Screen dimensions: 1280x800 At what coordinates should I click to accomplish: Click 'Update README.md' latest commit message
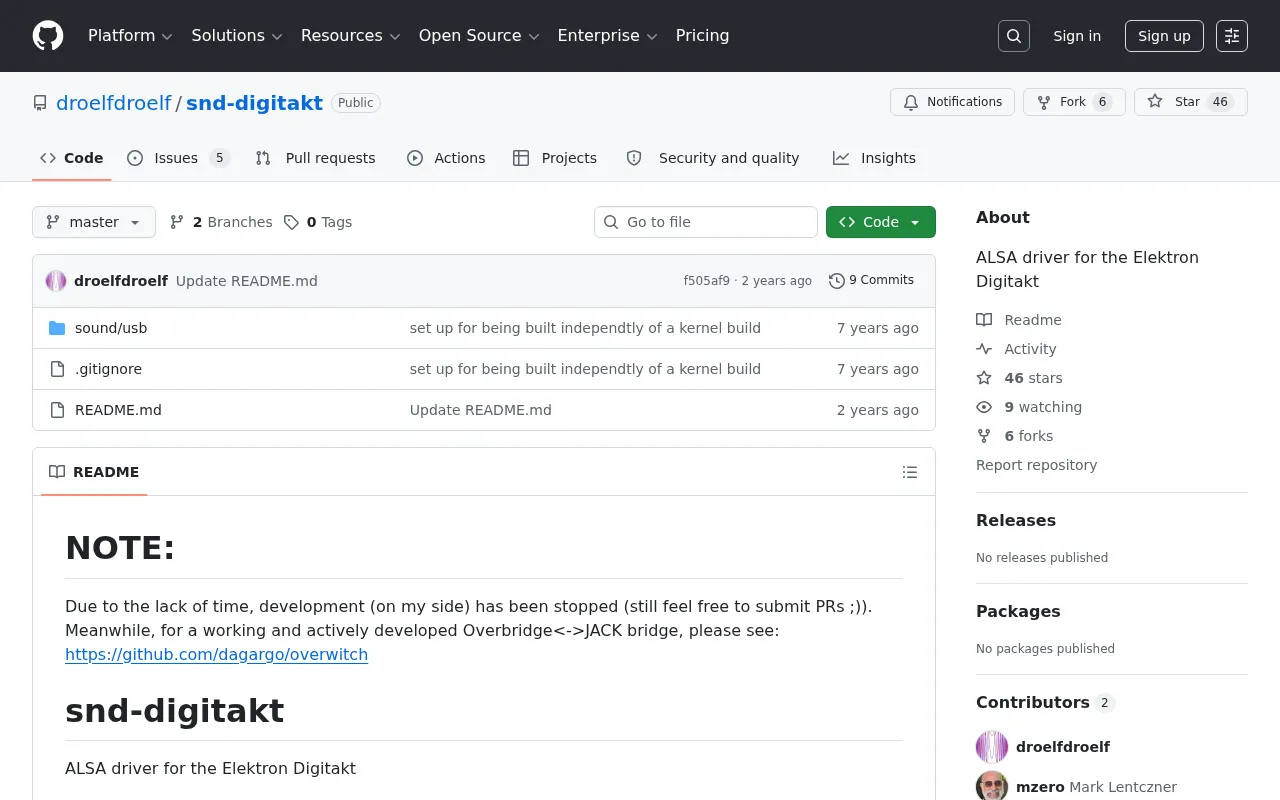247,281
